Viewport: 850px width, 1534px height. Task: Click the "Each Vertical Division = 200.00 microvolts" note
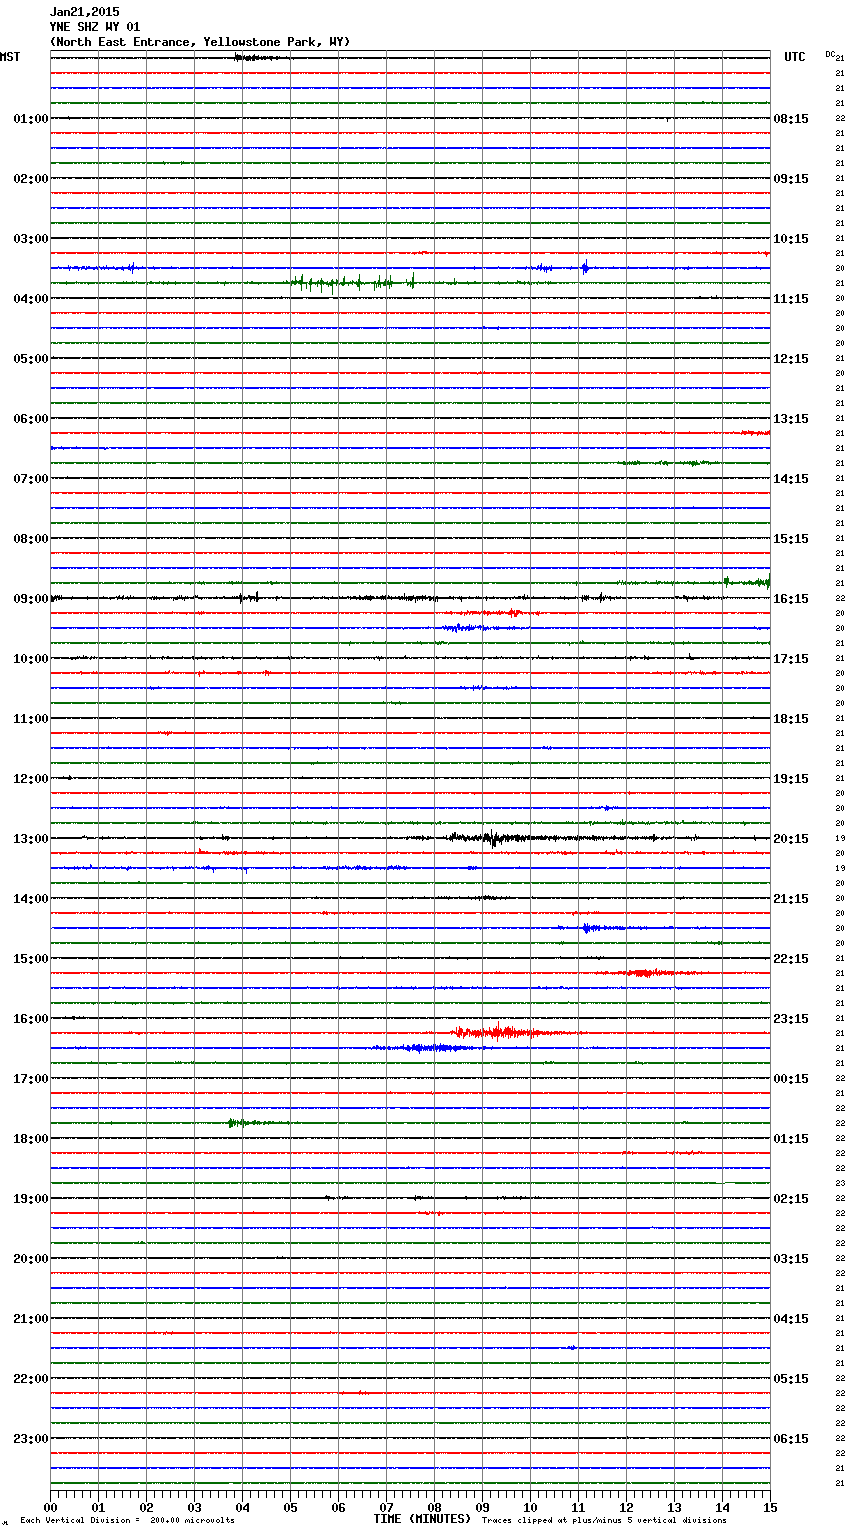127,1521
